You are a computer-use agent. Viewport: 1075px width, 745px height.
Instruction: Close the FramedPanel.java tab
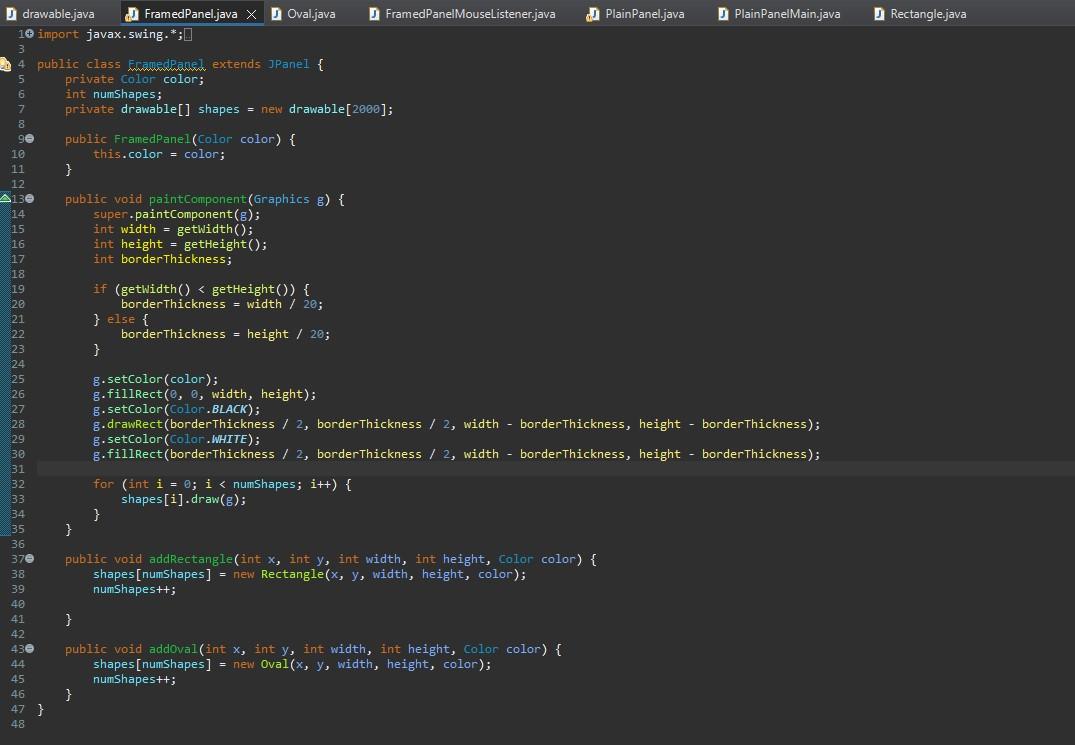pyautogui.click(x=252, y=14)
